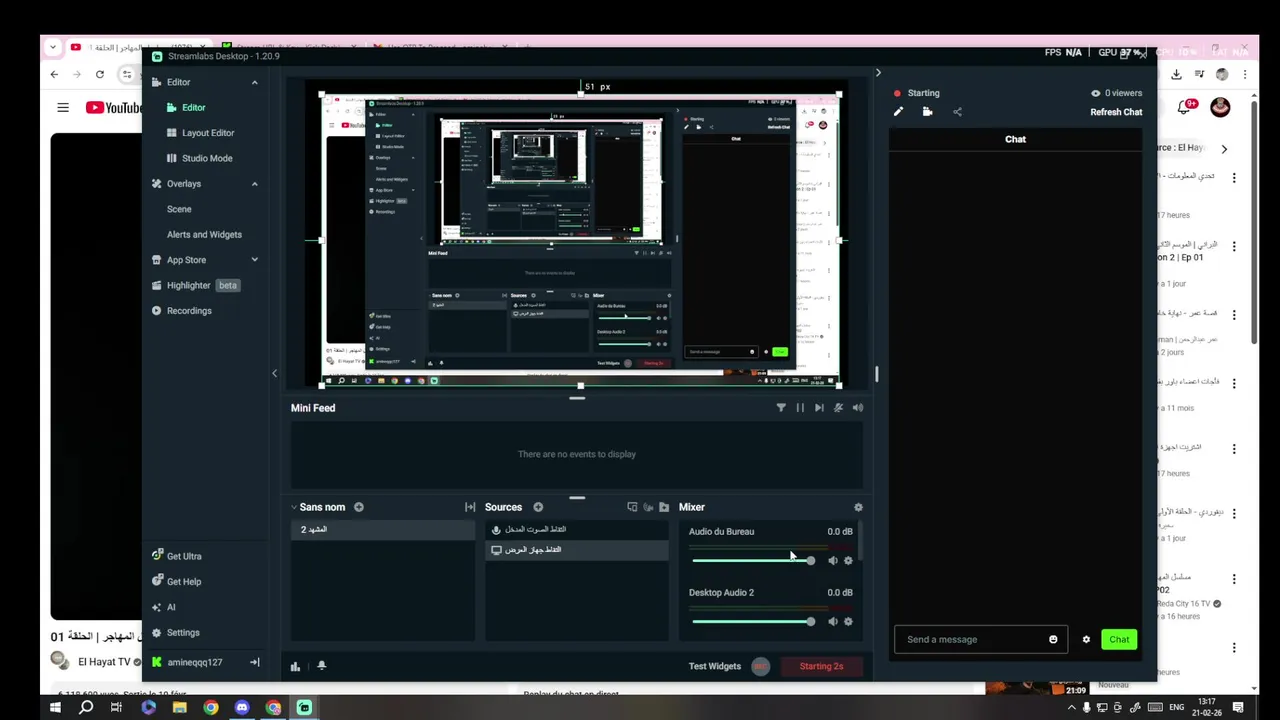Adjust Audio du Bureau volume slider
Image resolution: width=1280 pixels, height=720 pixels.
click(x=753, y=561)
